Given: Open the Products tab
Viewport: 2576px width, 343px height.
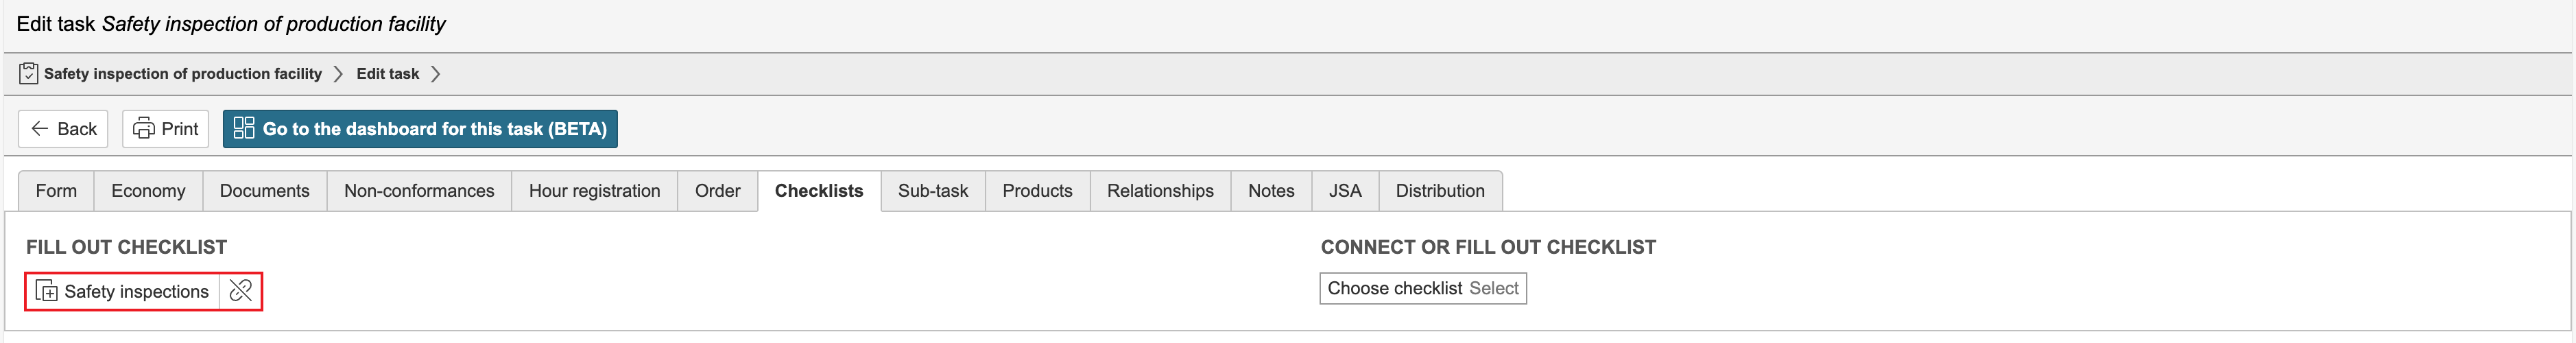Looking at the screenshot, I should [1037, 191].
